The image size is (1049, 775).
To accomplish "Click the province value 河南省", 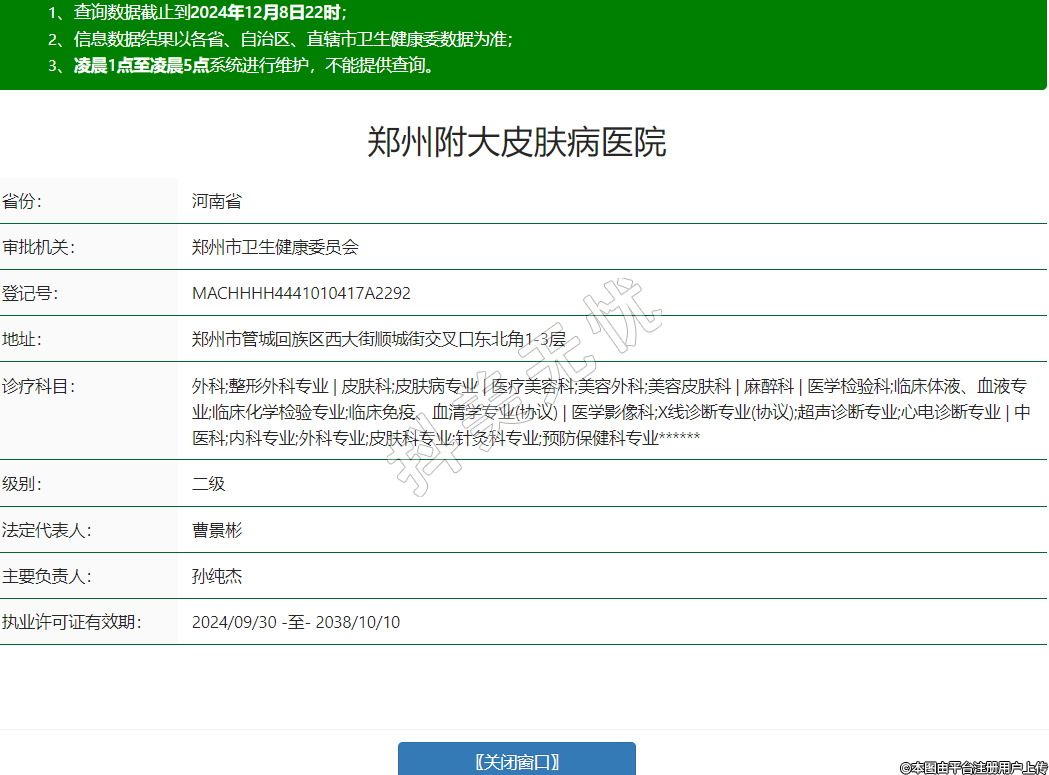I will [217, 201].
